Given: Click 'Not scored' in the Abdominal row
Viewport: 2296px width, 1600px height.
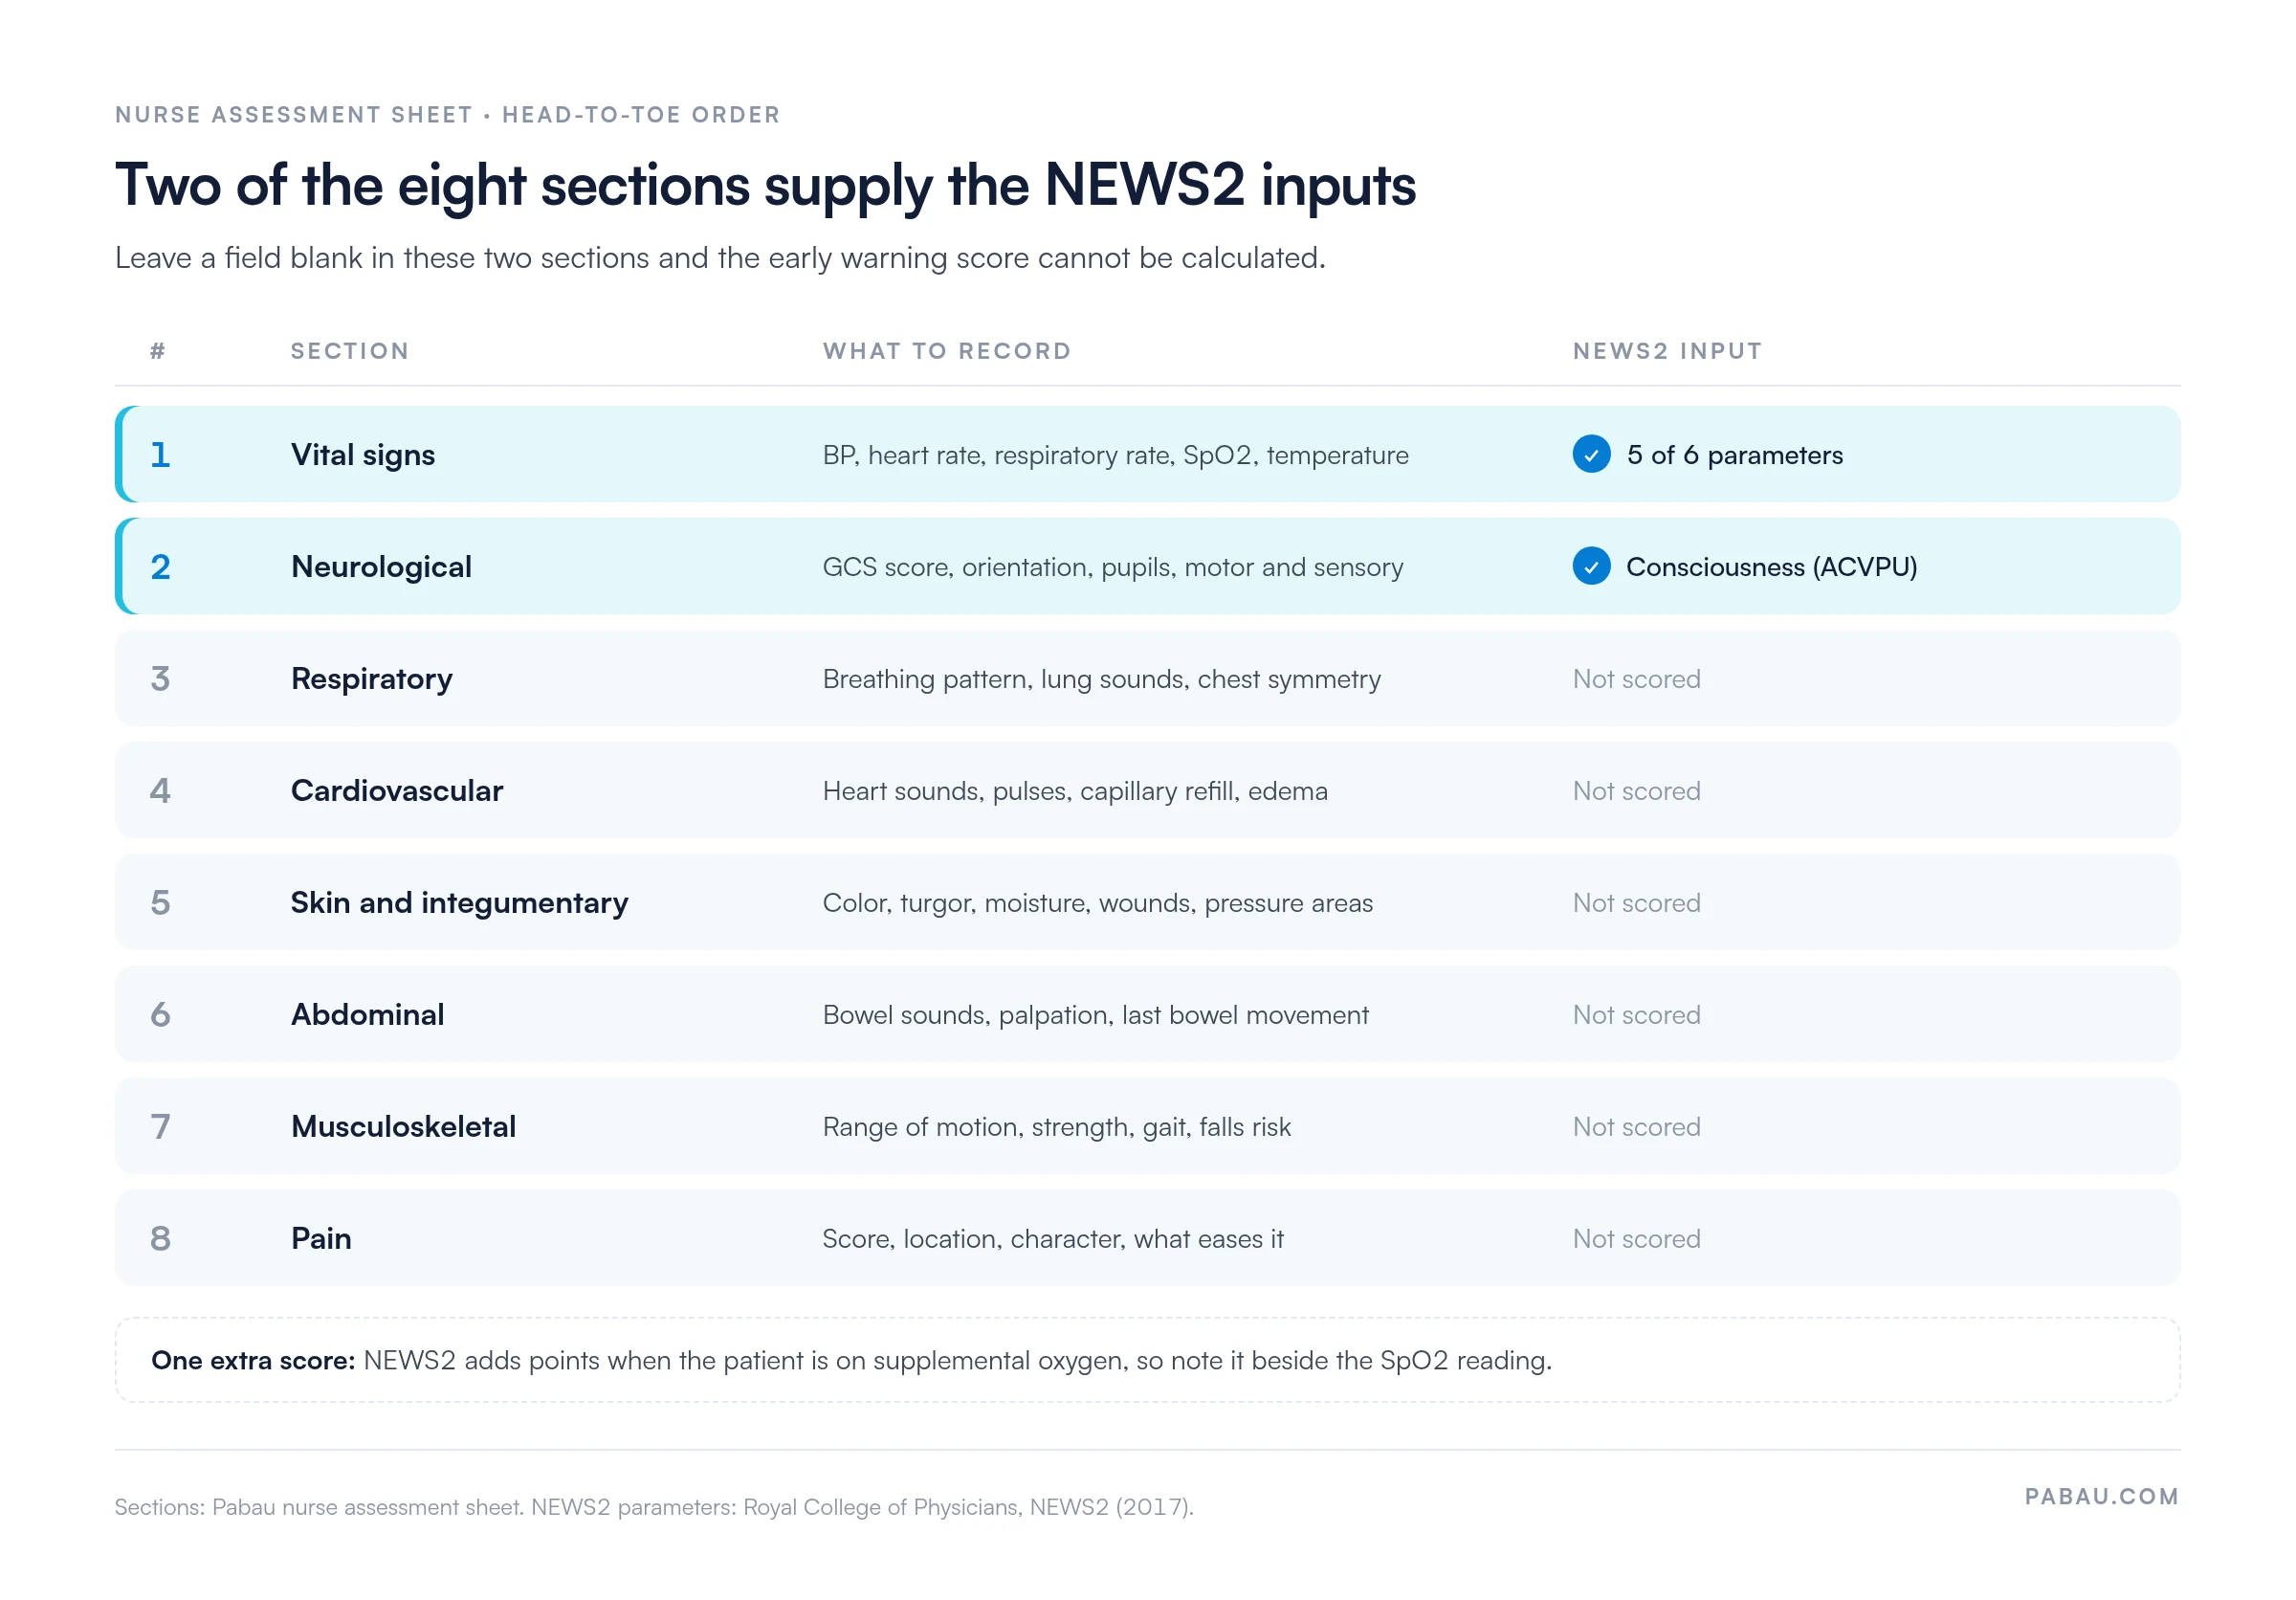Looking at the screenshot, I should 1637,1015.
